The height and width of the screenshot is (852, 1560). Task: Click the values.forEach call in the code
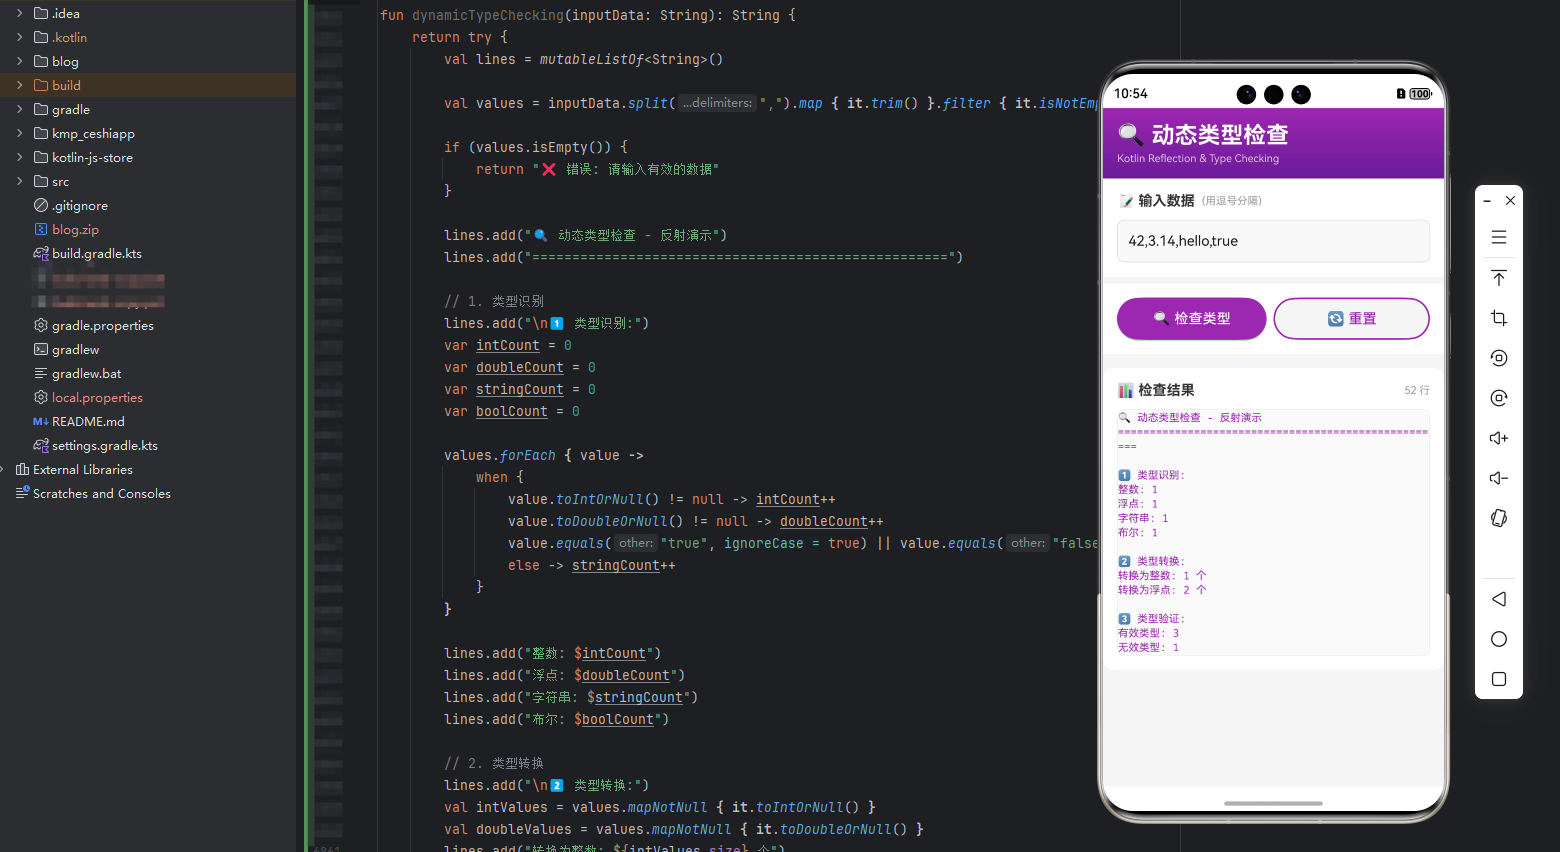pos(499,455)
